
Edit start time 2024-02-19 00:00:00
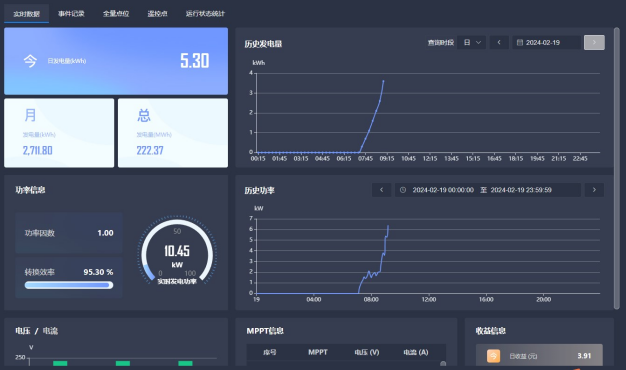click(x=443, y=190)
